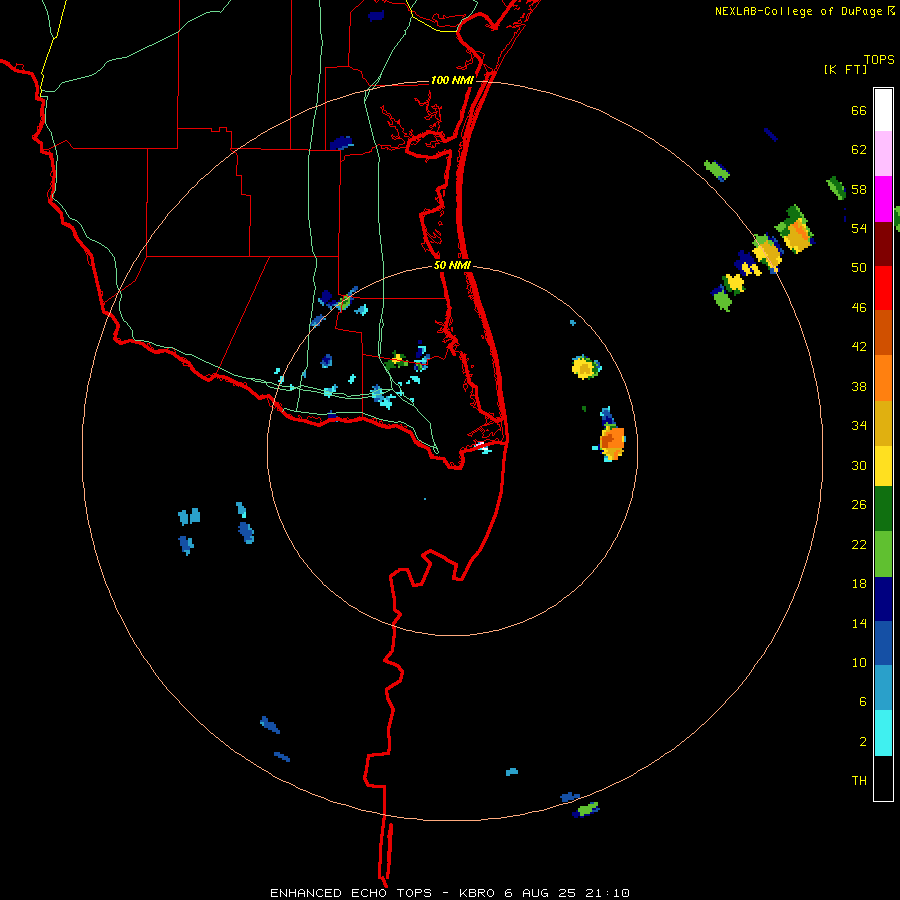900x900 pixels.
Task: Click the light green legend swatch
Action: pos(883,554)
